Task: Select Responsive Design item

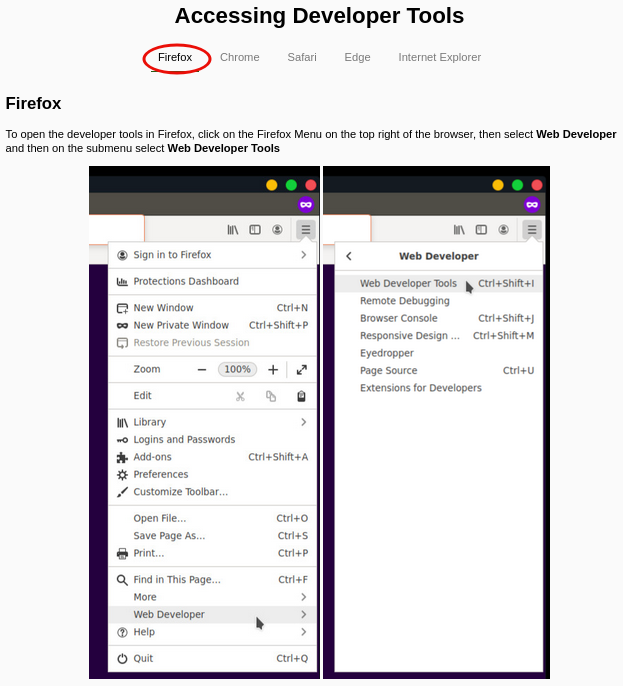Action: pyautogui.click(x=438, y=336)
